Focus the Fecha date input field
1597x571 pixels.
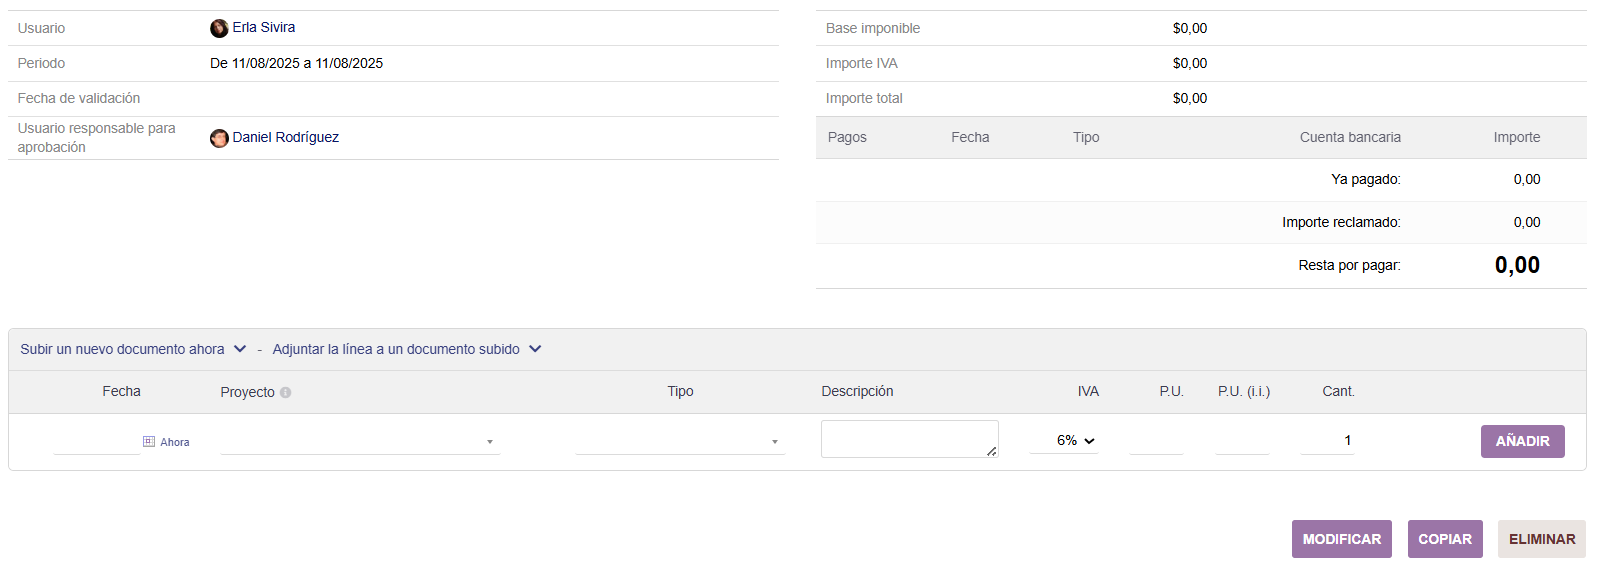coord(96,441)
